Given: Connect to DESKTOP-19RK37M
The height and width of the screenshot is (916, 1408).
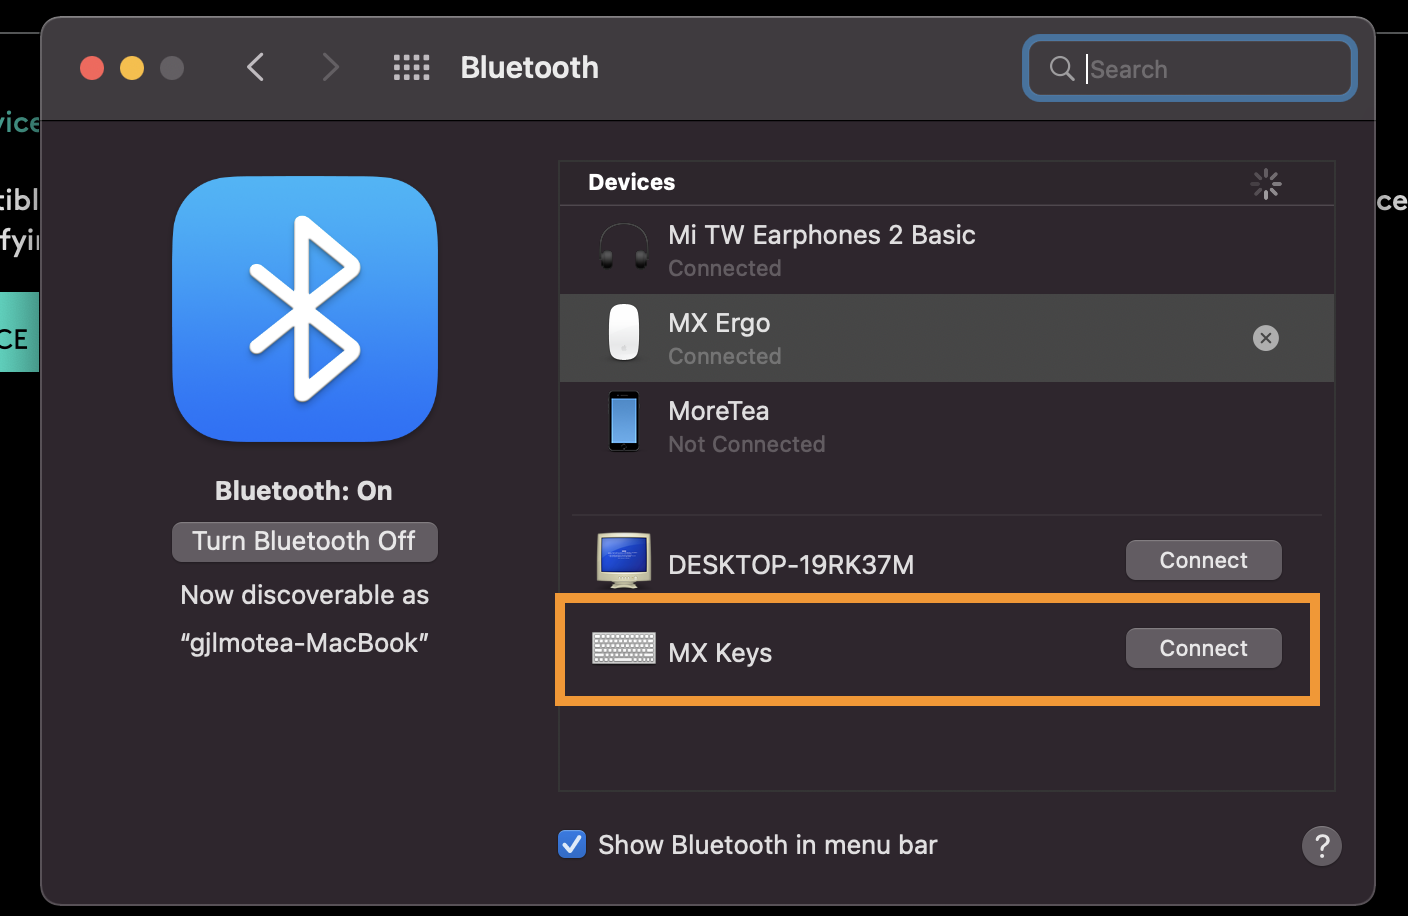Looking at the screenshot, I should 1203,560.
